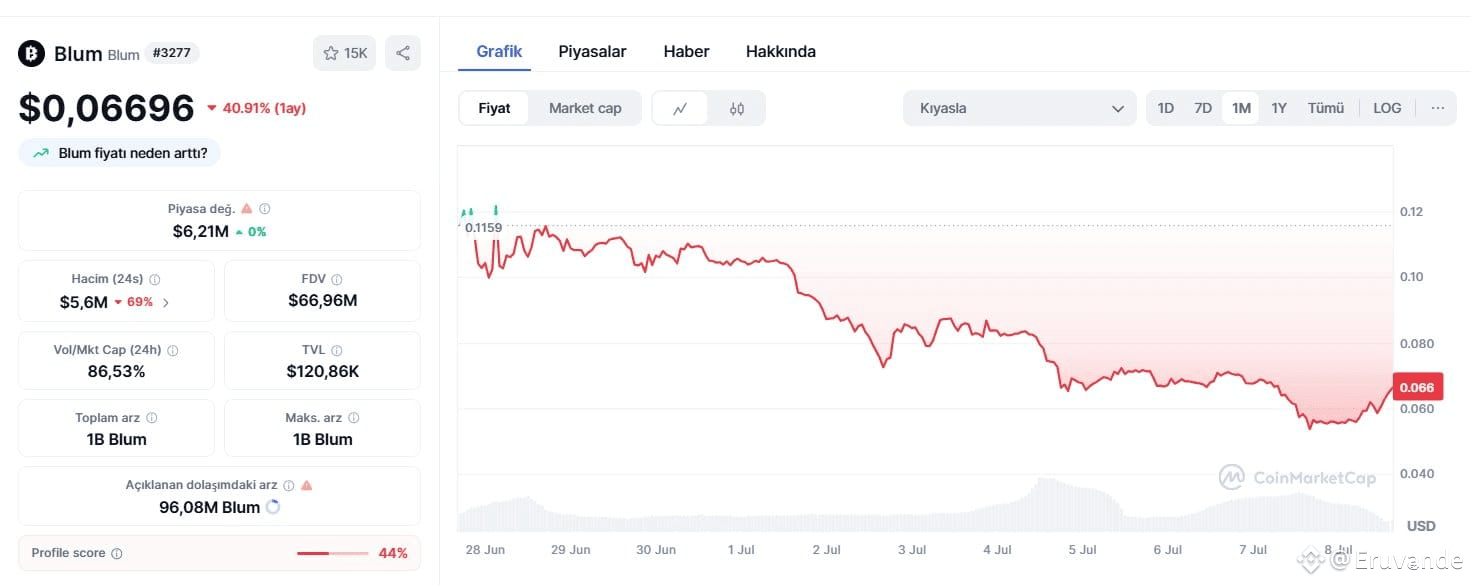Click info icon next to TVL
1471x585 pixels.
(x=337, y=351)
